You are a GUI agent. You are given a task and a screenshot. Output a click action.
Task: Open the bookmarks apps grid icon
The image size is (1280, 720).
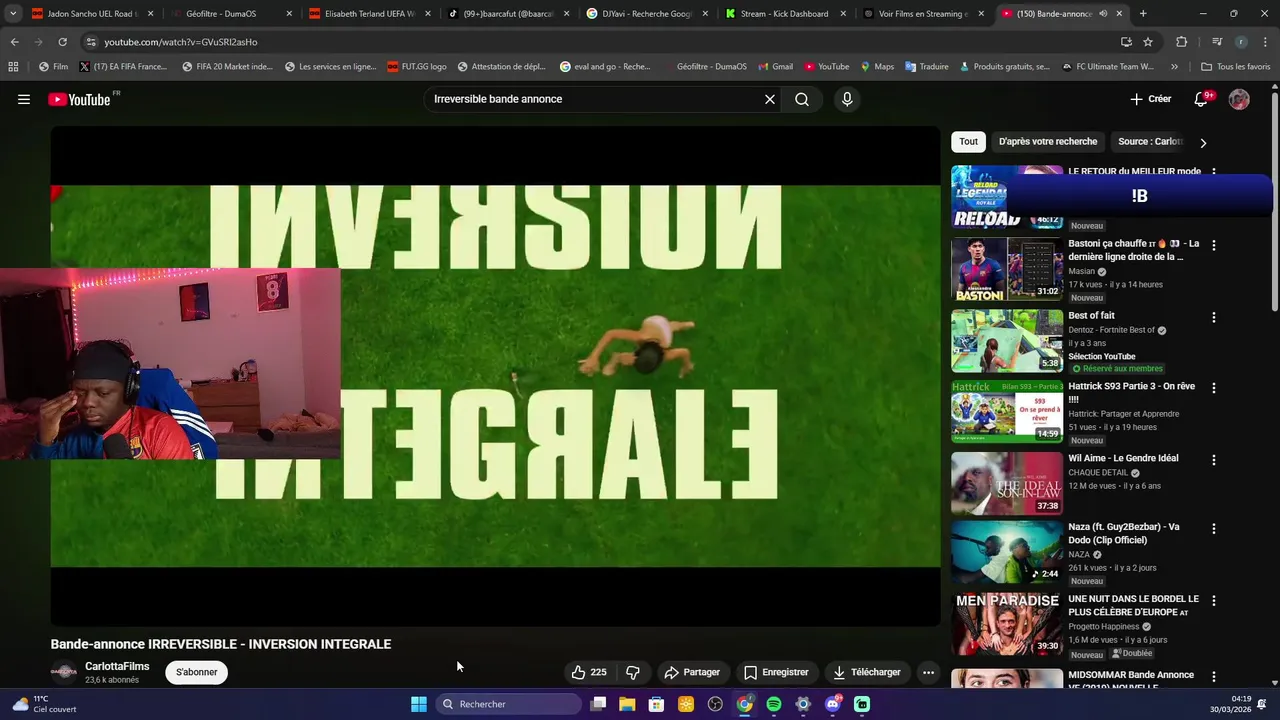tap(13, 66)
